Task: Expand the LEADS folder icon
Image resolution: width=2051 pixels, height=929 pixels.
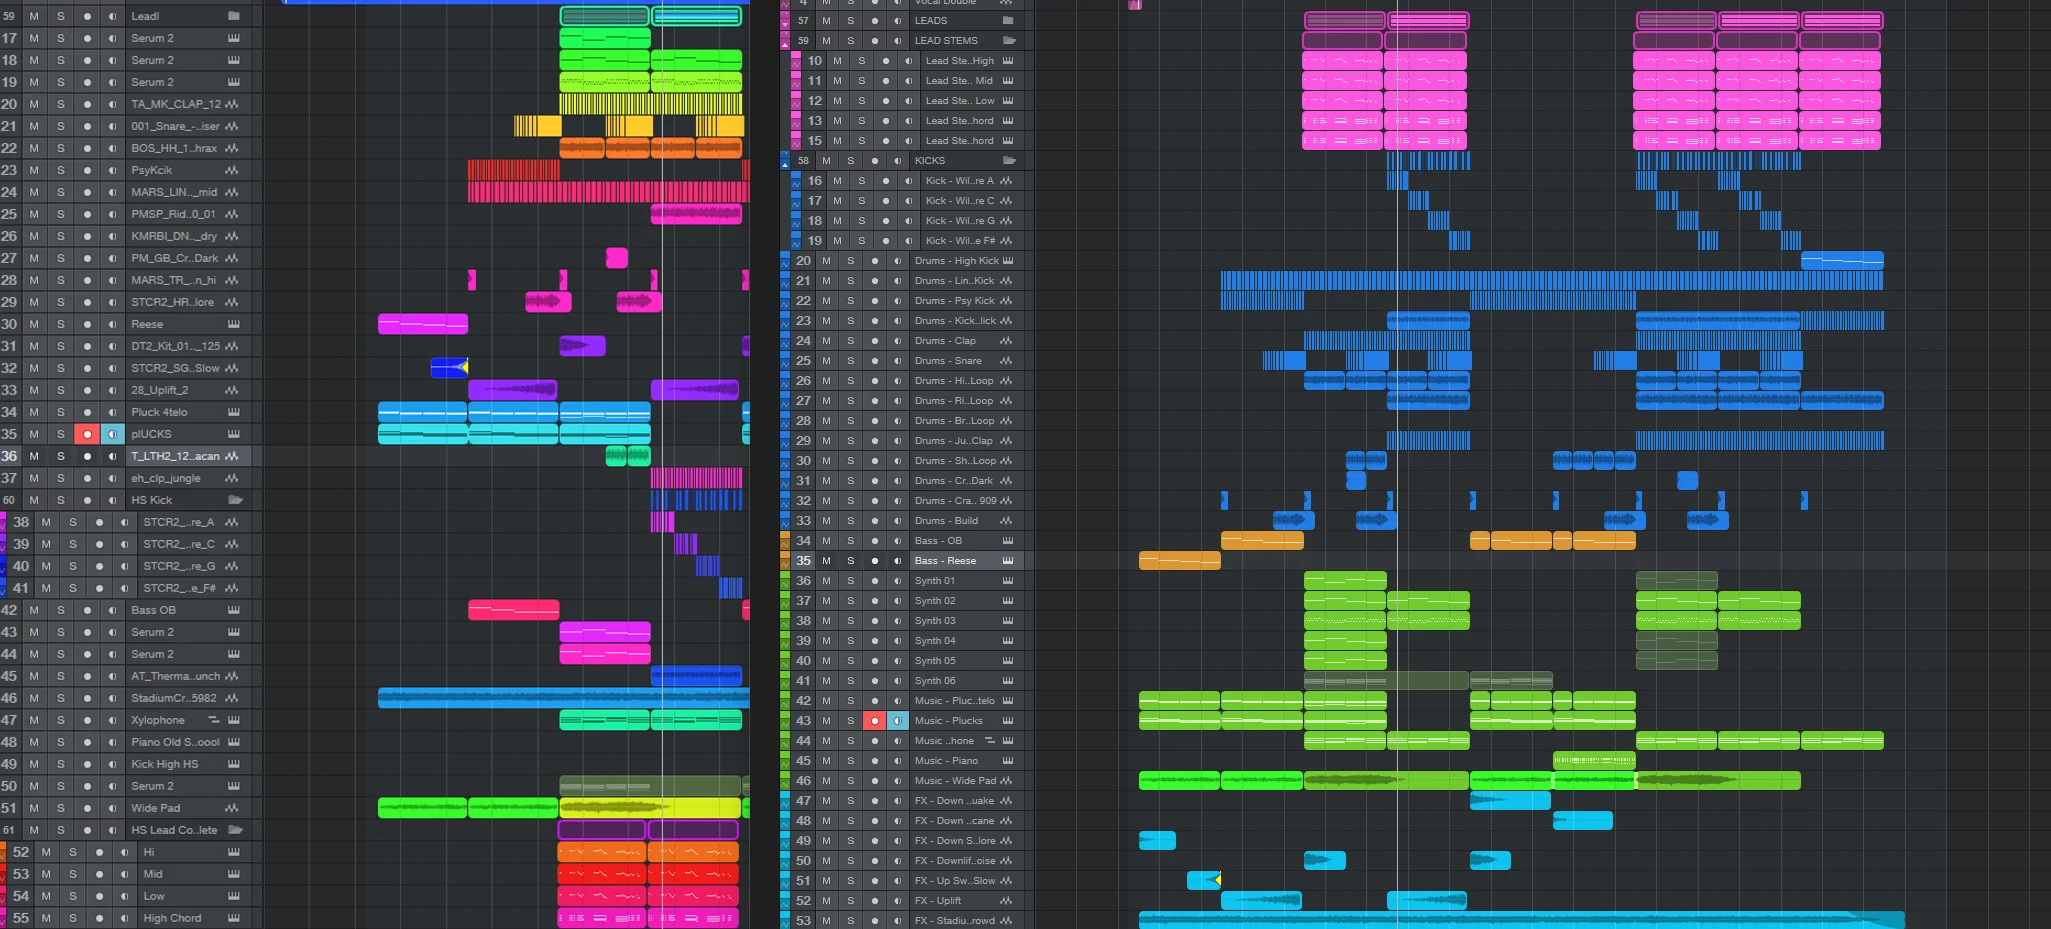Action: (1007, 21)
